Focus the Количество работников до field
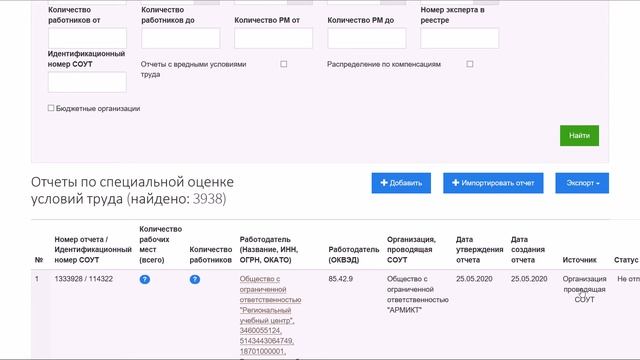Viewport: 640px width, 360px height. 180,38
